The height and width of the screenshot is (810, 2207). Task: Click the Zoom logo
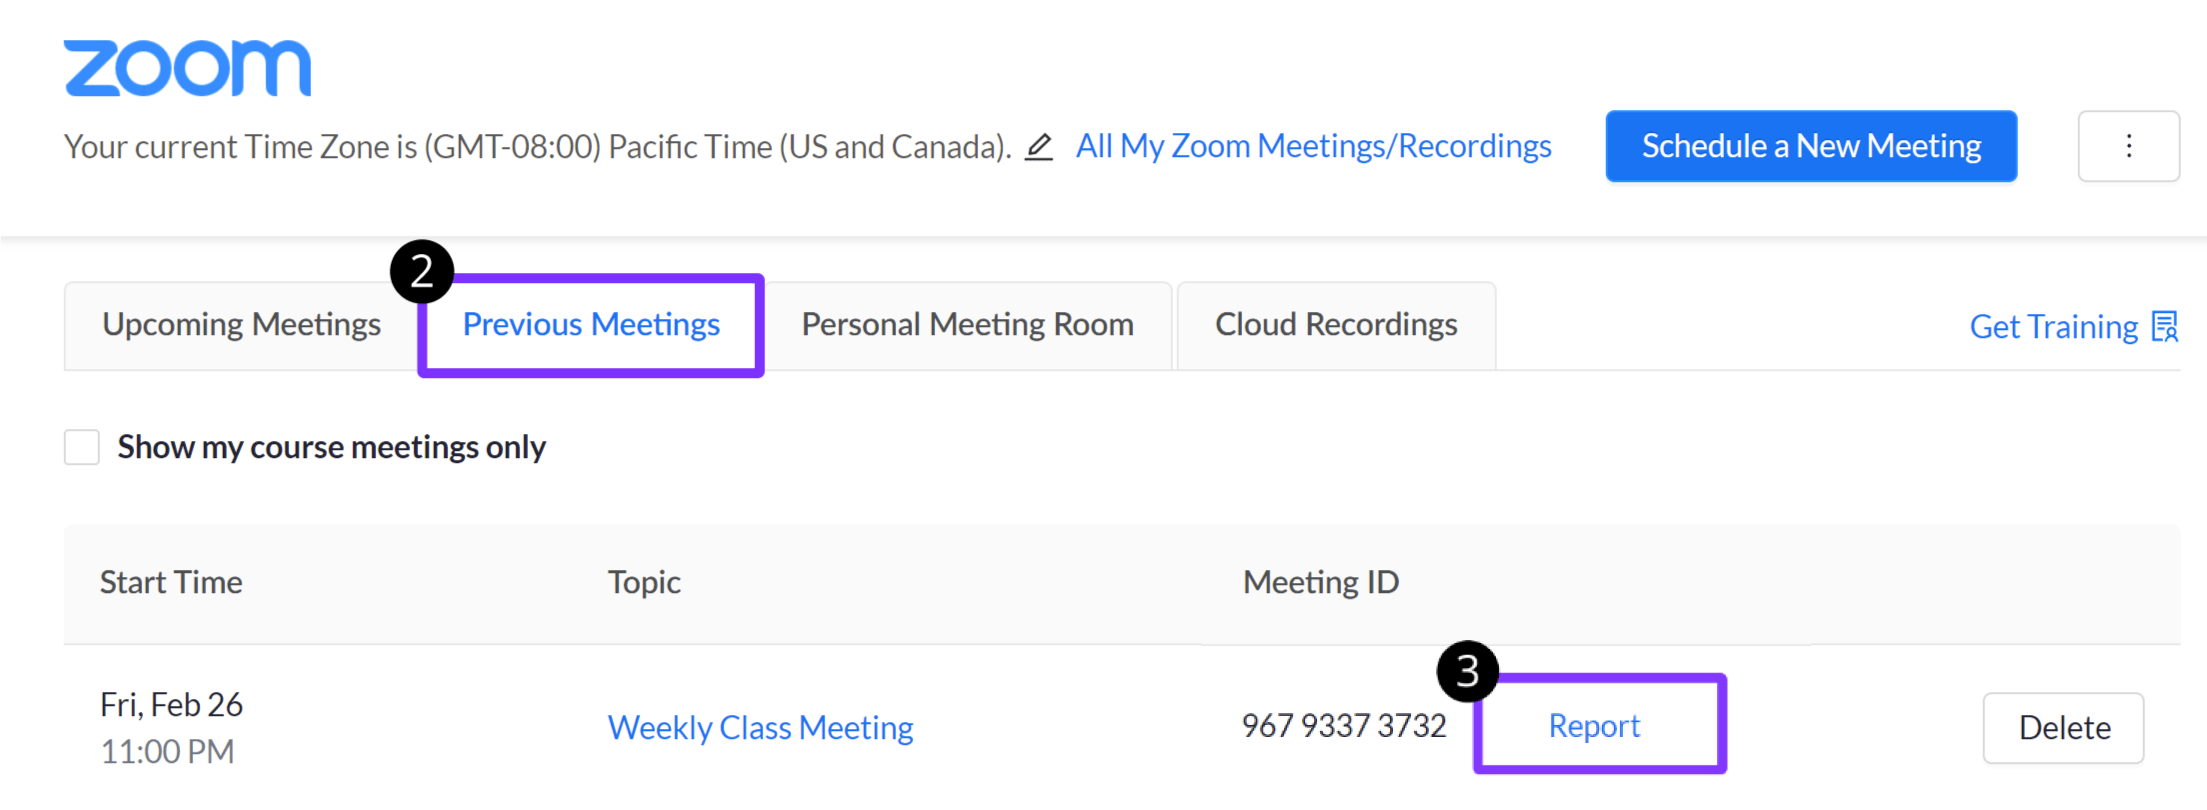tap(186, 66)
